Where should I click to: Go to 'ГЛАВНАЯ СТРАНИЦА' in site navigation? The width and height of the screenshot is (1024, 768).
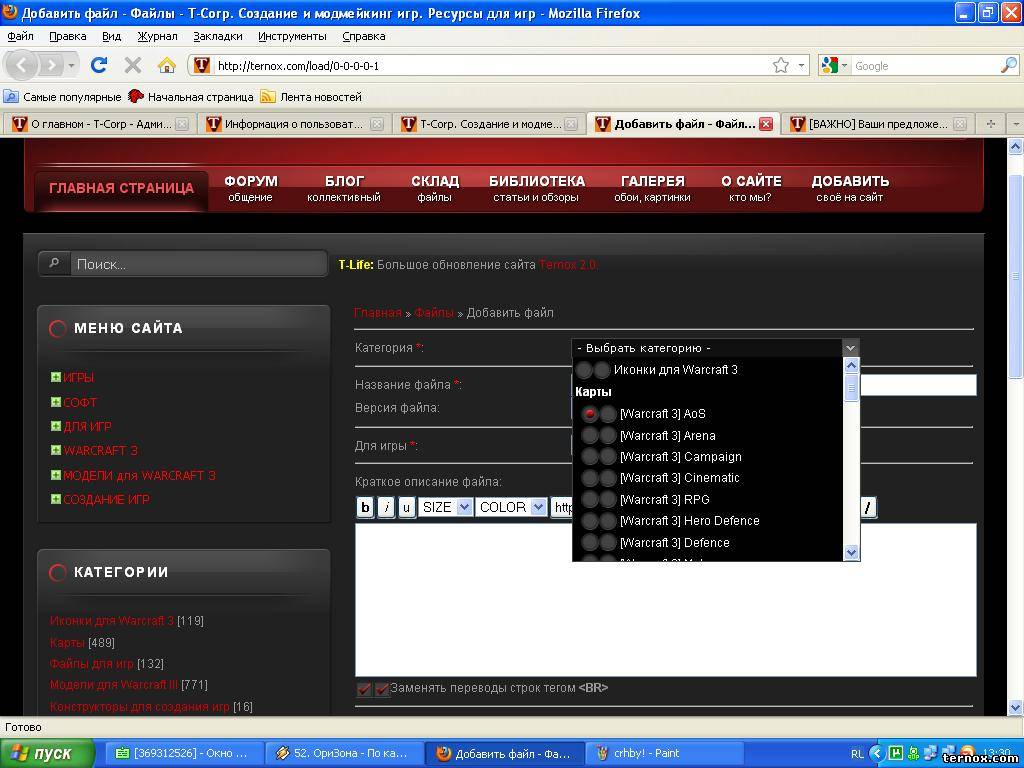pos(121,188)
